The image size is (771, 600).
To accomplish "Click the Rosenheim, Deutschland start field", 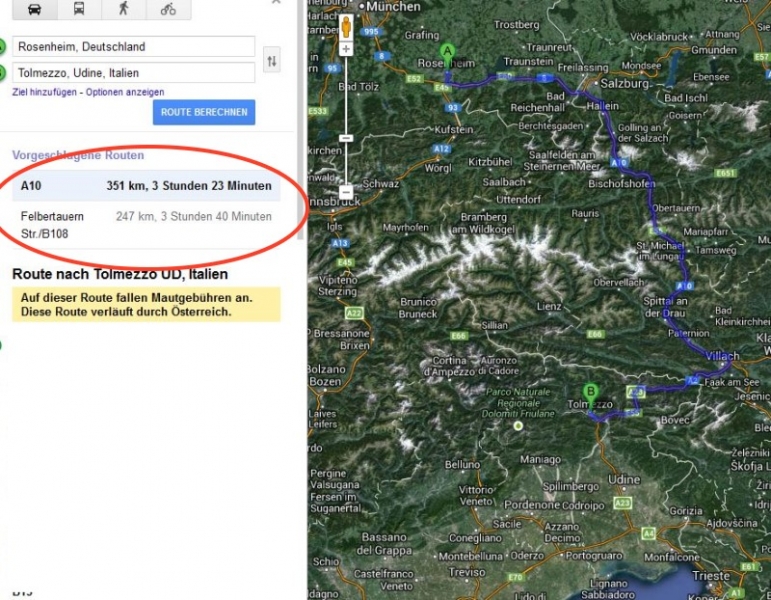I will pos(134,47).
